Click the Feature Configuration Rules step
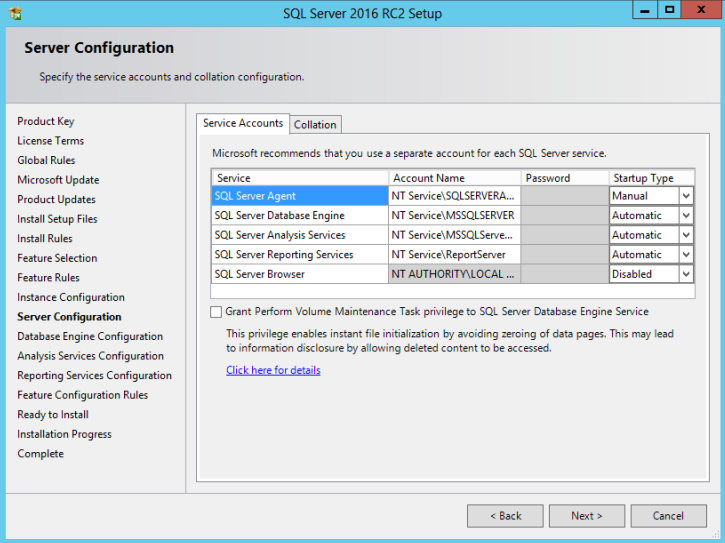Image resolution: width=725 pixels, height=543 pixels. pyautogui.click(x=83, y=395)
